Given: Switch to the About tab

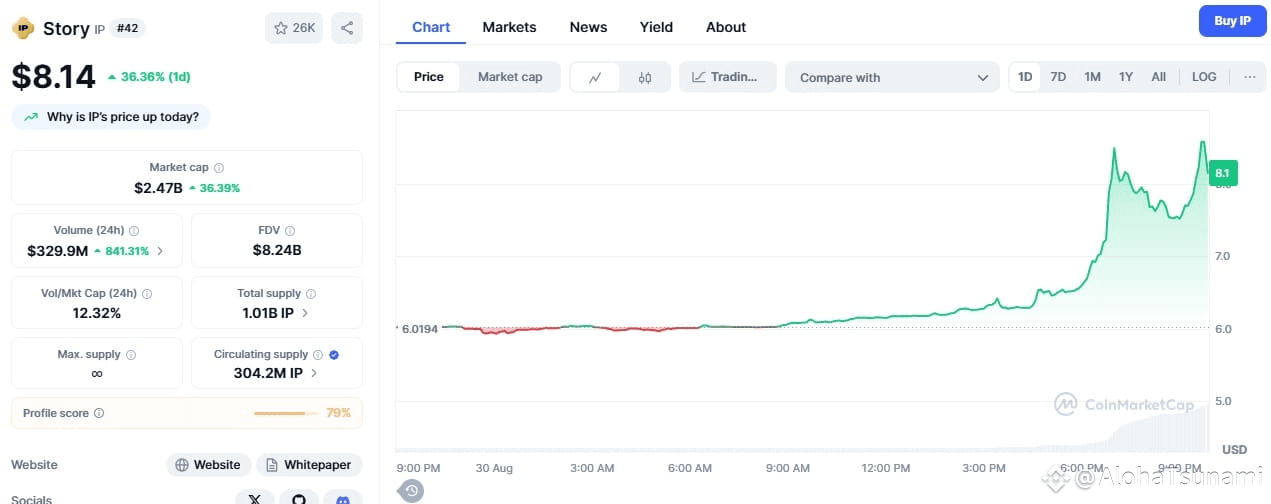Looking at the screenshot, I should point(726,27).
